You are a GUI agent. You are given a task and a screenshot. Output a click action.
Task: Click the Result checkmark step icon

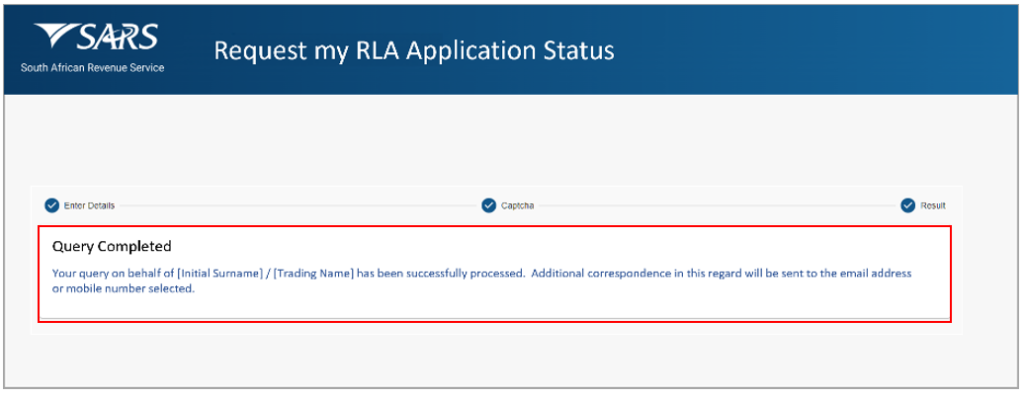(x=908, y=205)
